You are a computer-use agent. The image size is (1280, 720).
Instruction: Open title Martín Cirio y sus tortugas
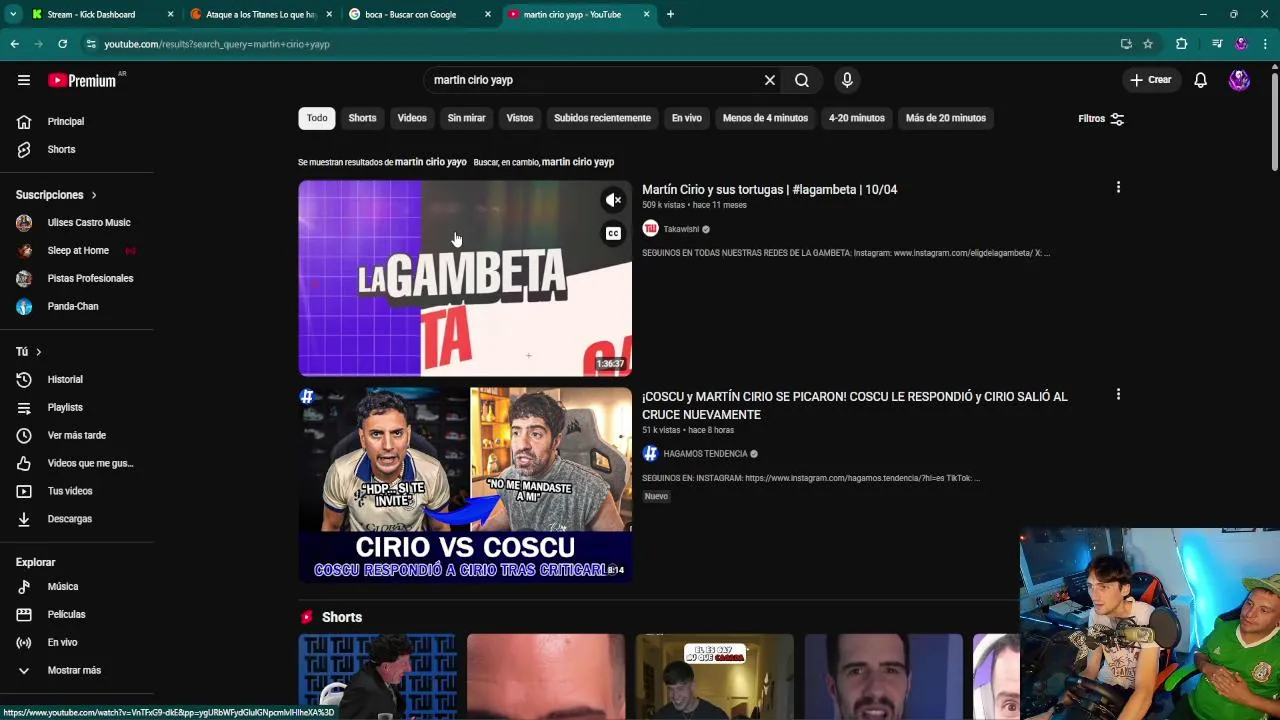769,189
